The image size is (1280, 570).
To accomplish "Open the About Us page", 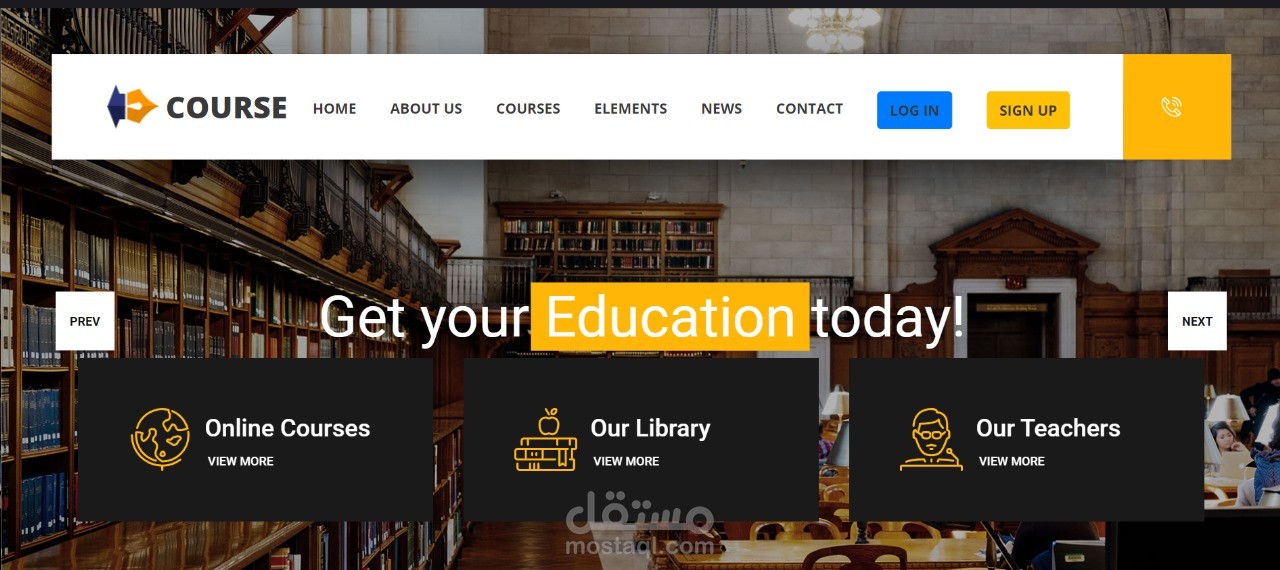I will tap(426, 109).
